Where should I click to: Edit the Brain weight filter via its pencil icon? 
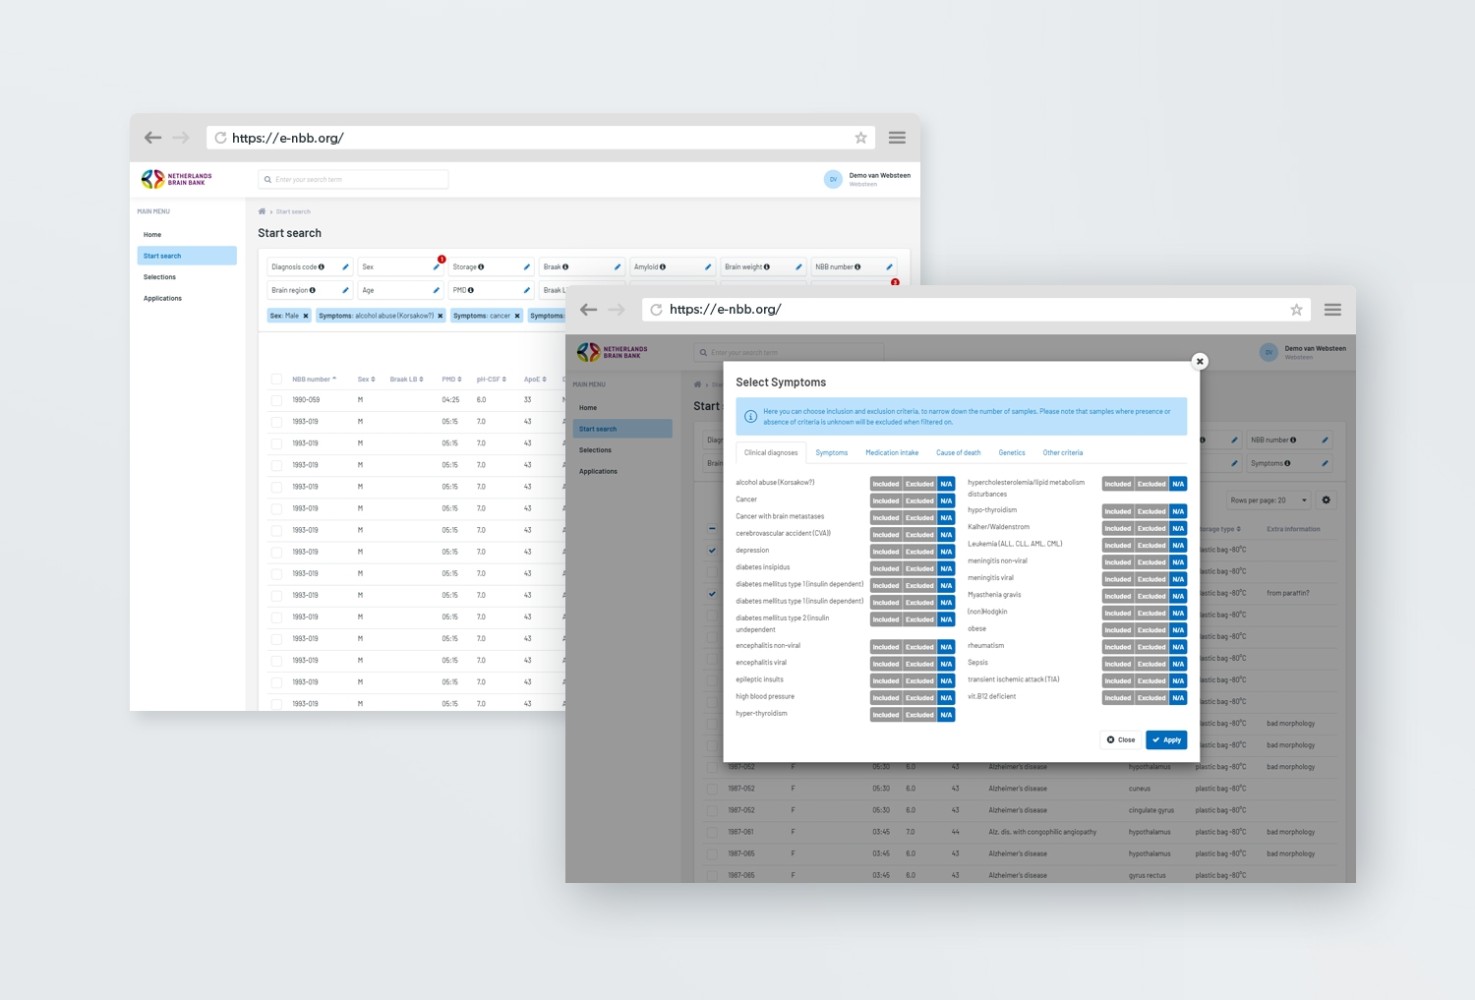coord(798,267)
